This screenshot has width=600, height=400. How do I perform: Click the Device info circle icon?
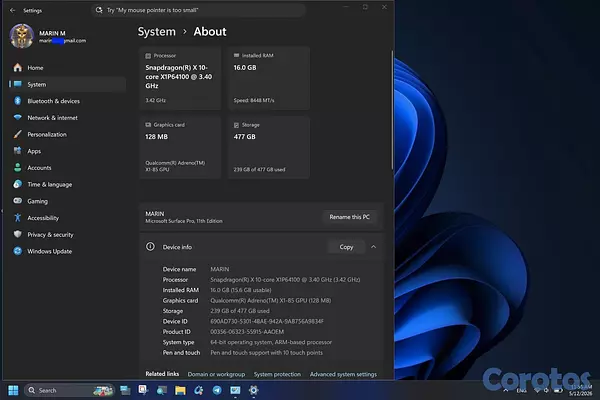tap(150, 247)
